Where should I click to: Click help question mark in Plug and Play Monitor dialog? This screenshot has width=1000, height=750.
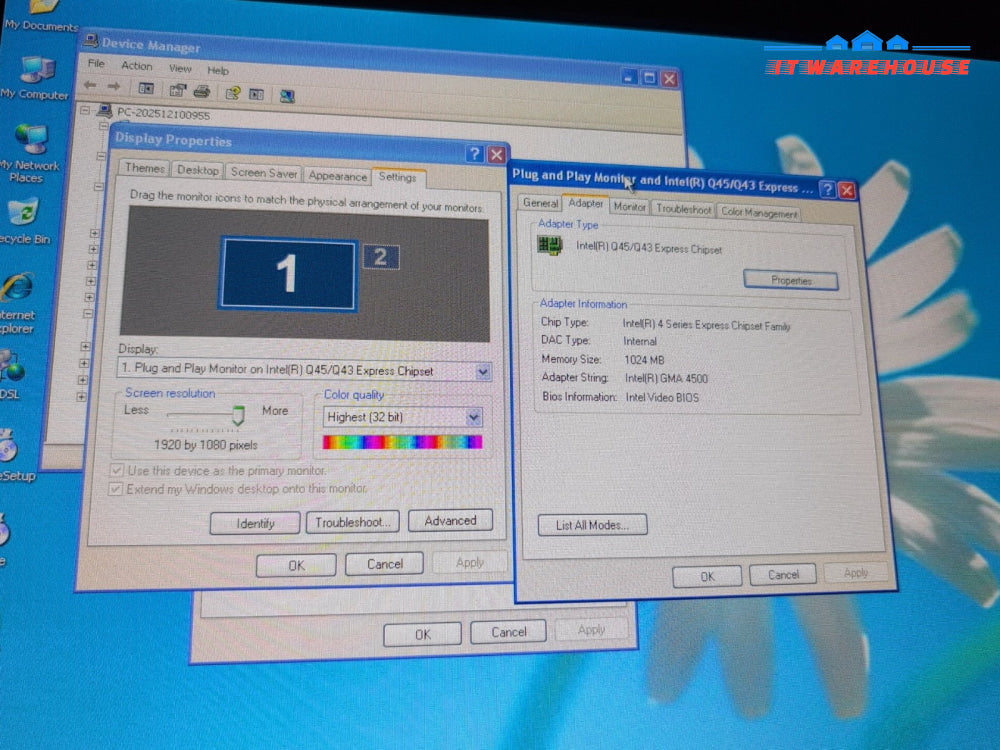[x=827, y=189]
